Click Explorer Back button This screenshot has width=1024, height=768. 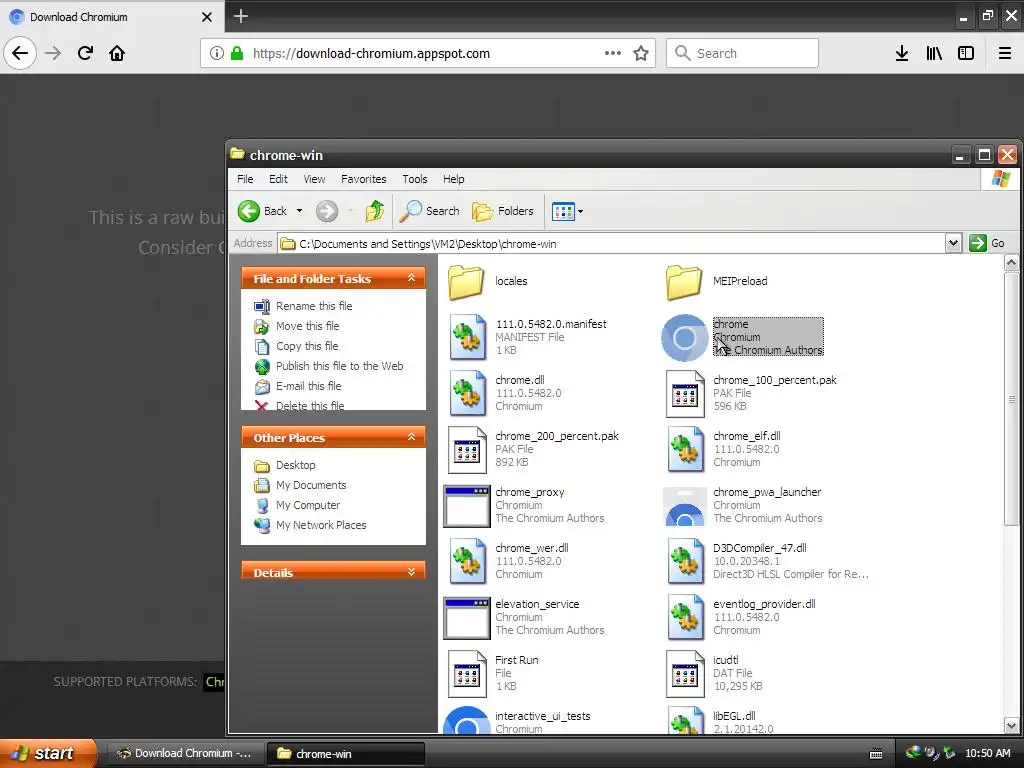263,211
